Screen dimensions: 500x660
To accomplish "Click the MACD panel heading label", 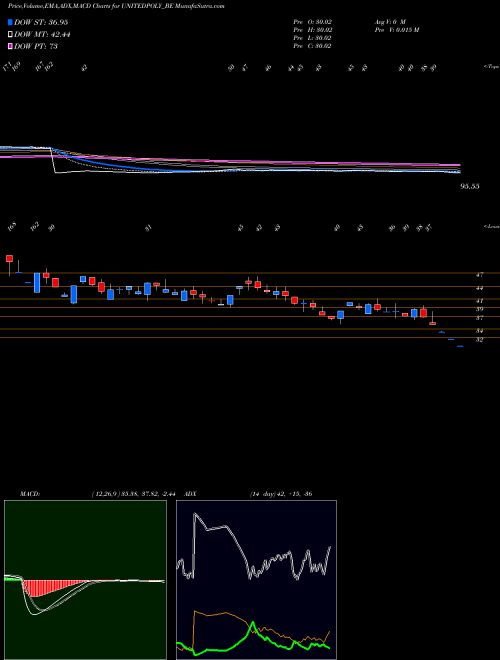I will (x=29, y=494).
